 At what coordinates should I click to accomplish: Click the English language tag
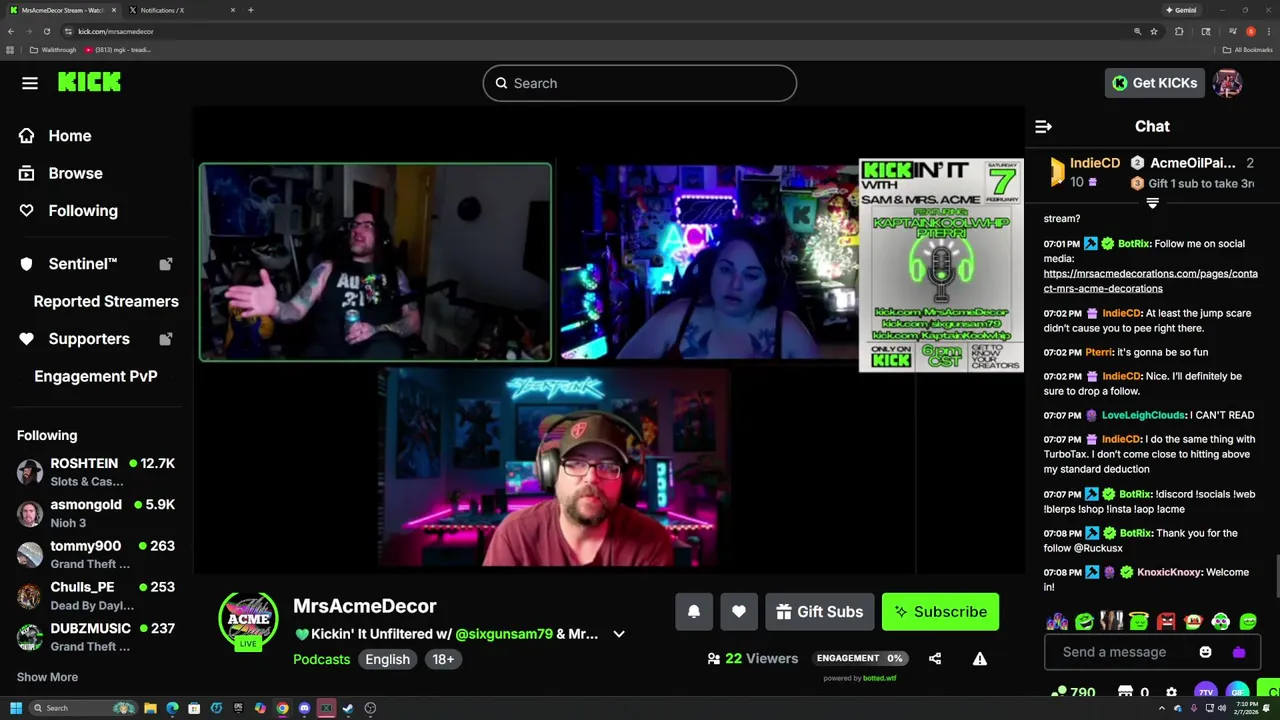point(387,659)
